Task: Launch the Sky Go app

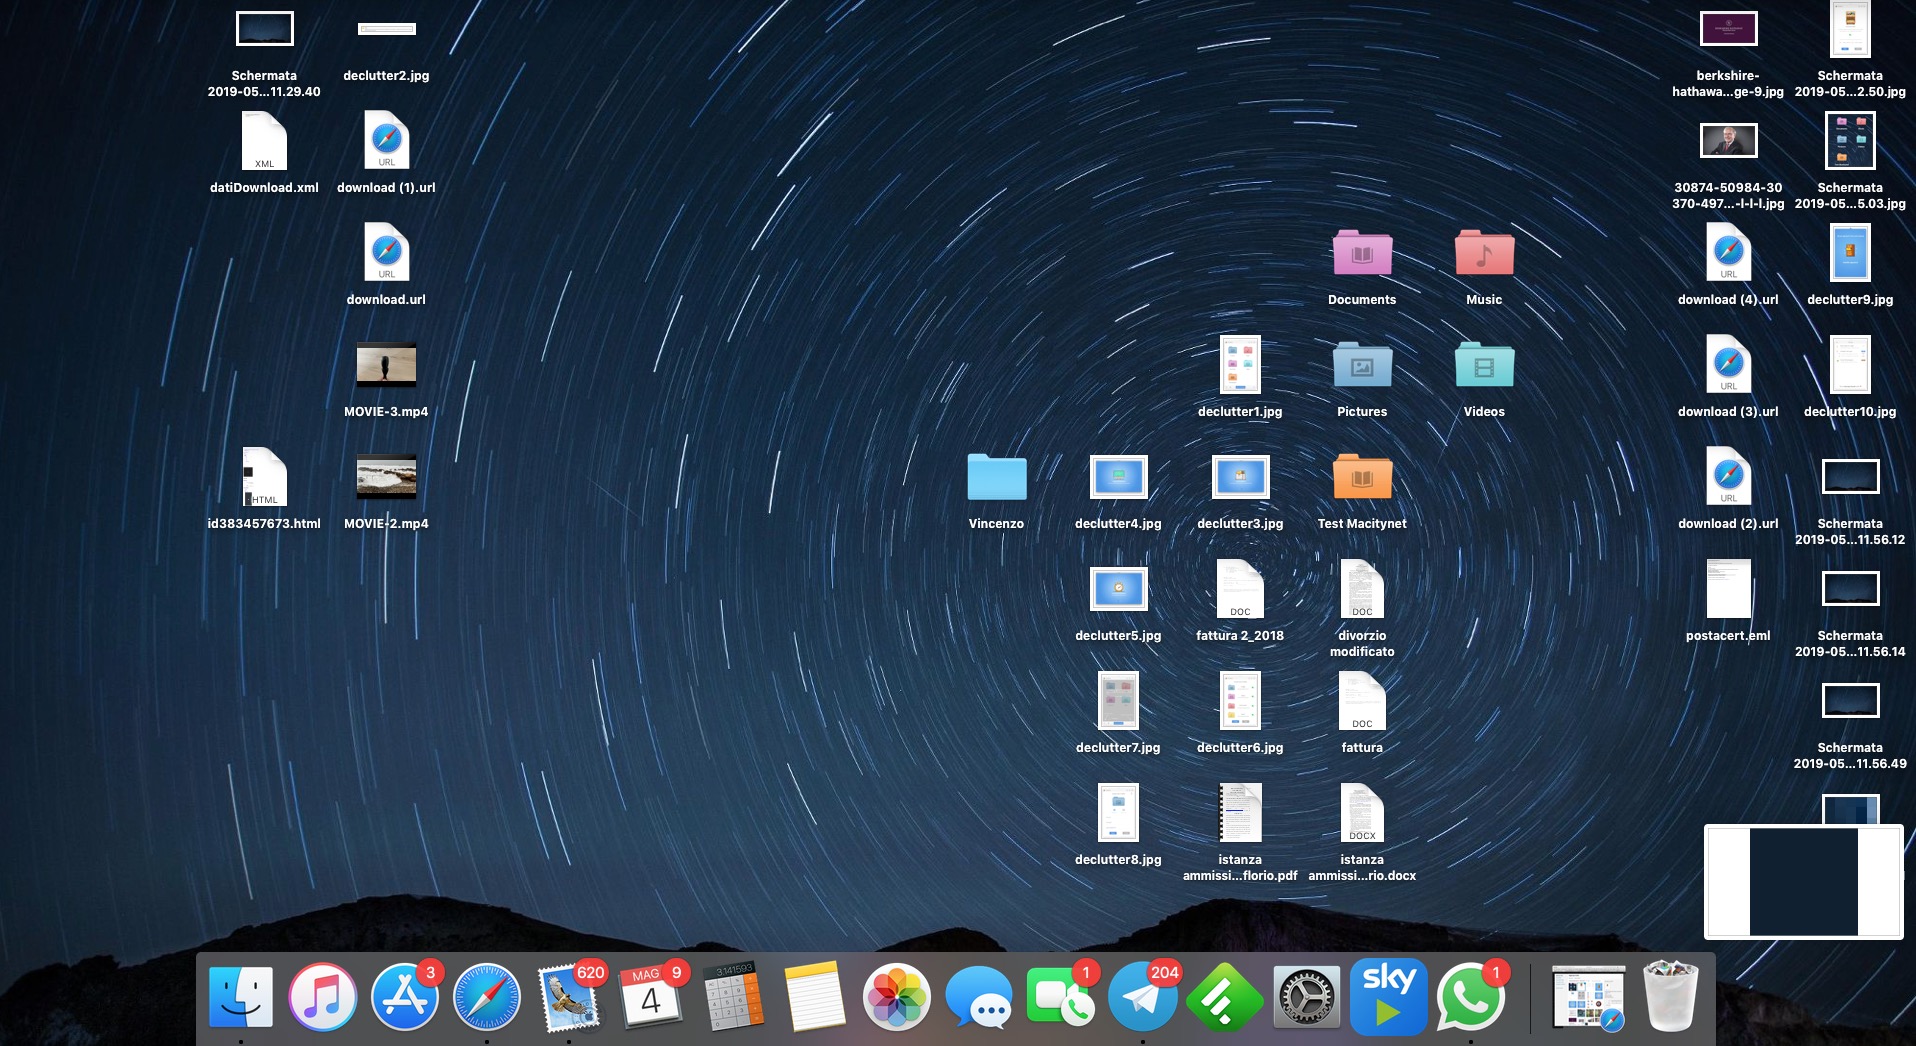Action: (x=1388, y=998)
